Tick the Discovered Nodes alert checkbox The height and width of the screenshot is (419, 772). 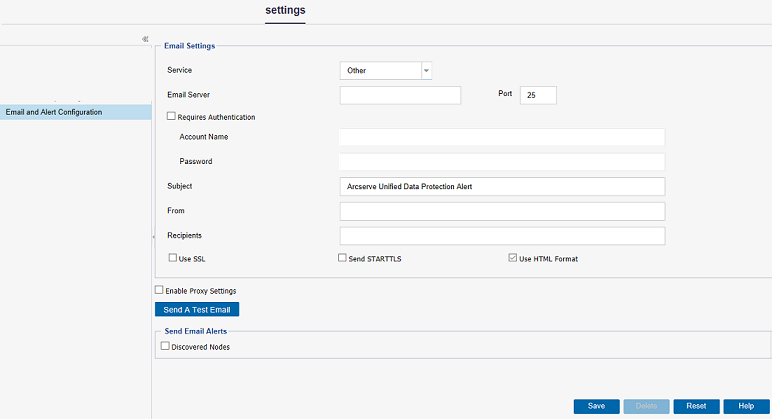click(165, 346)
